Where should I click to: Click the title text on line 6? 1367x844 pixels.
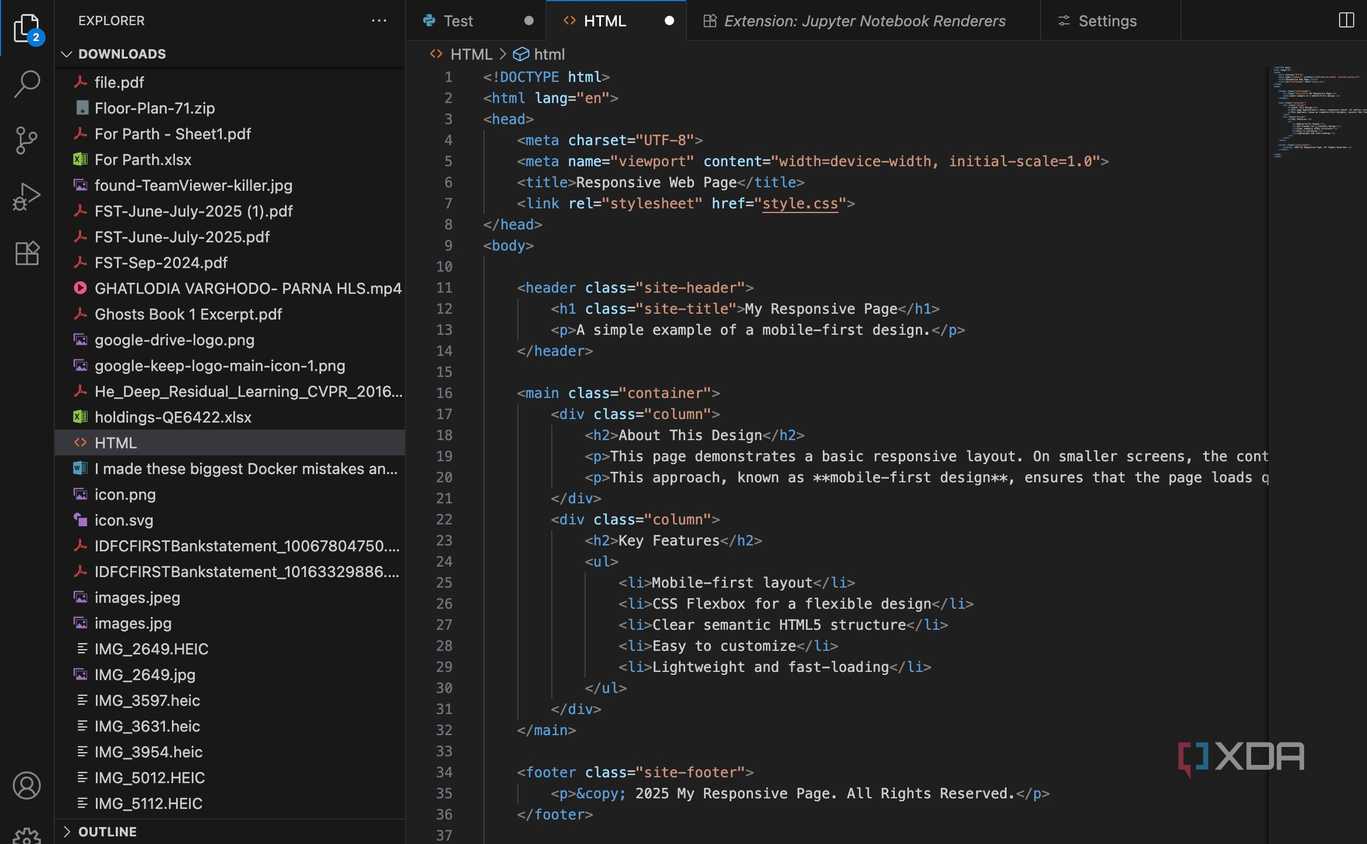coord(656,182)
